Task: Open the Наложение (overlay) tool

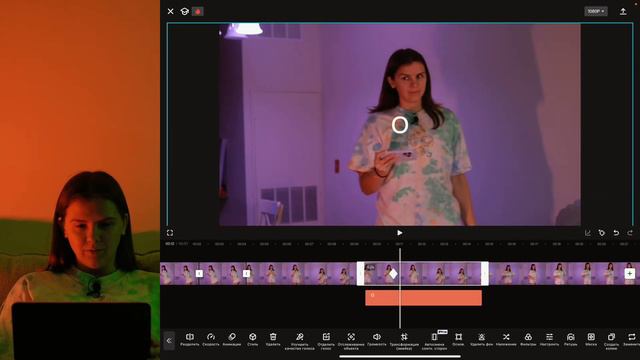Action: tap(506, 340)
